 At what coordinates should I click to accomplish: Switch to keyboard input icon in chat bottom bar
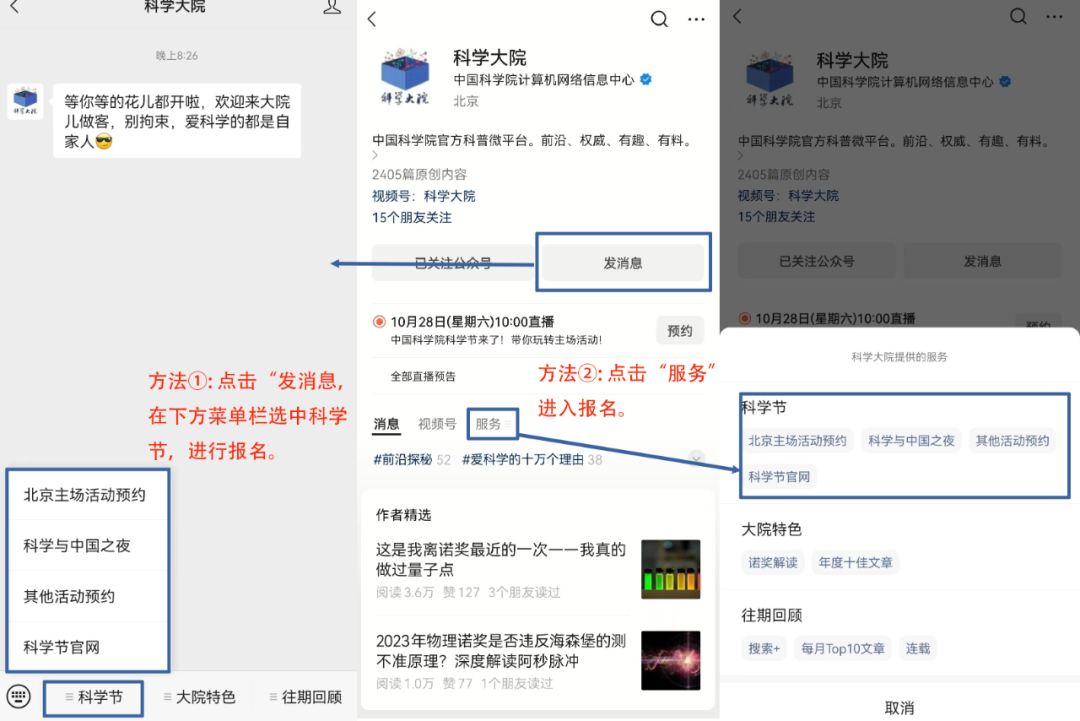click(x=19, y=696)
